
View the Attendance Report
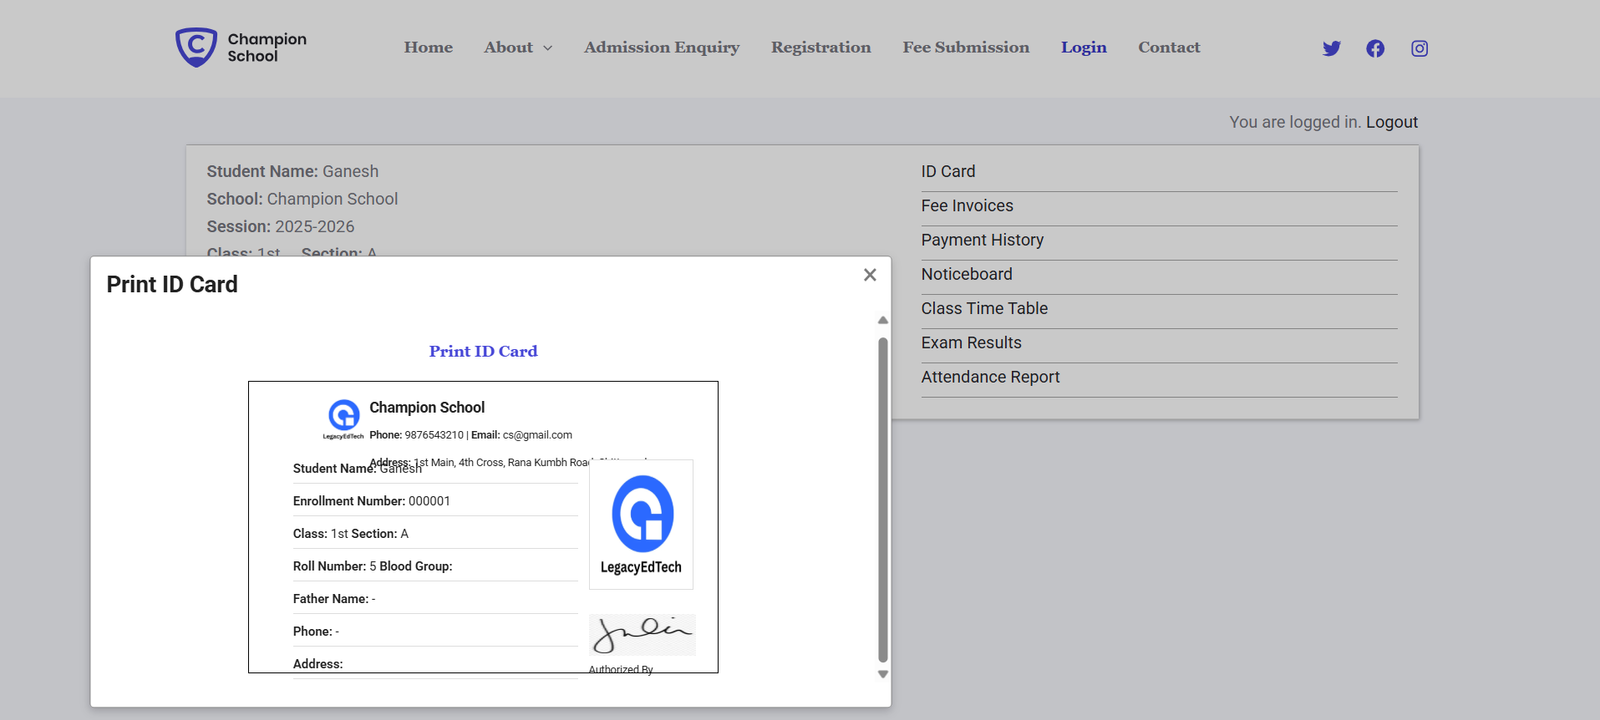coord(990,377)
